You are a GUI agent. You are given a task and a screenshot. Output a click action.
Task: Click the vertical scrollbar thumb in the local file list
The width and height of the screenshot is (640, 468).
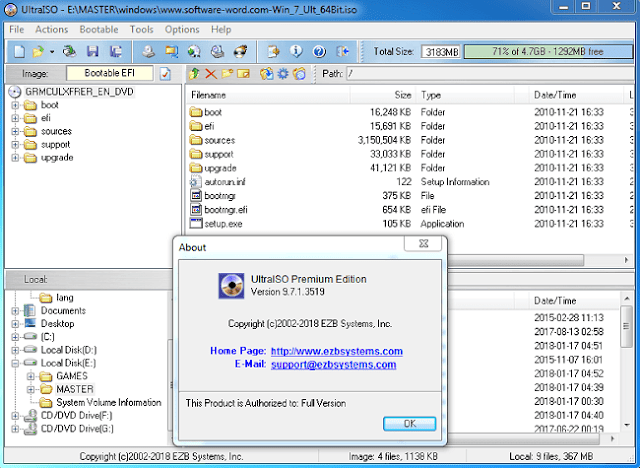point(626,326)
